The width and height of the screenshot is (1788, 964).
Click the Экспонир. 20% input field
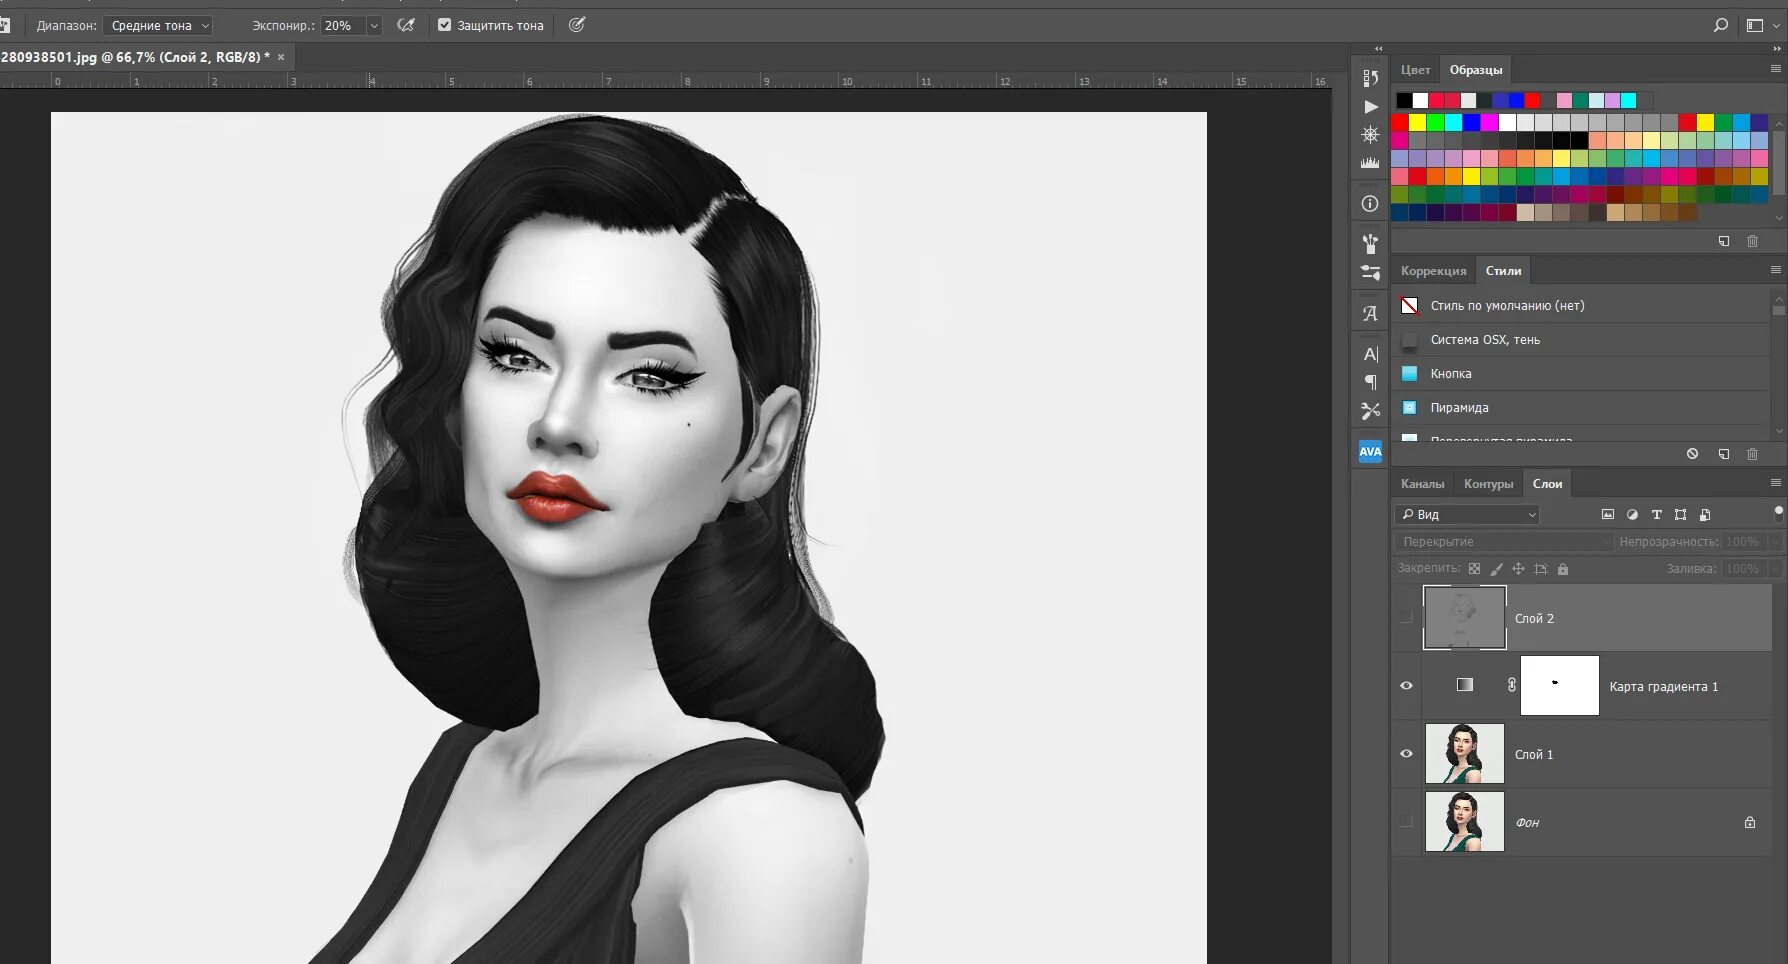click(343, 25)
